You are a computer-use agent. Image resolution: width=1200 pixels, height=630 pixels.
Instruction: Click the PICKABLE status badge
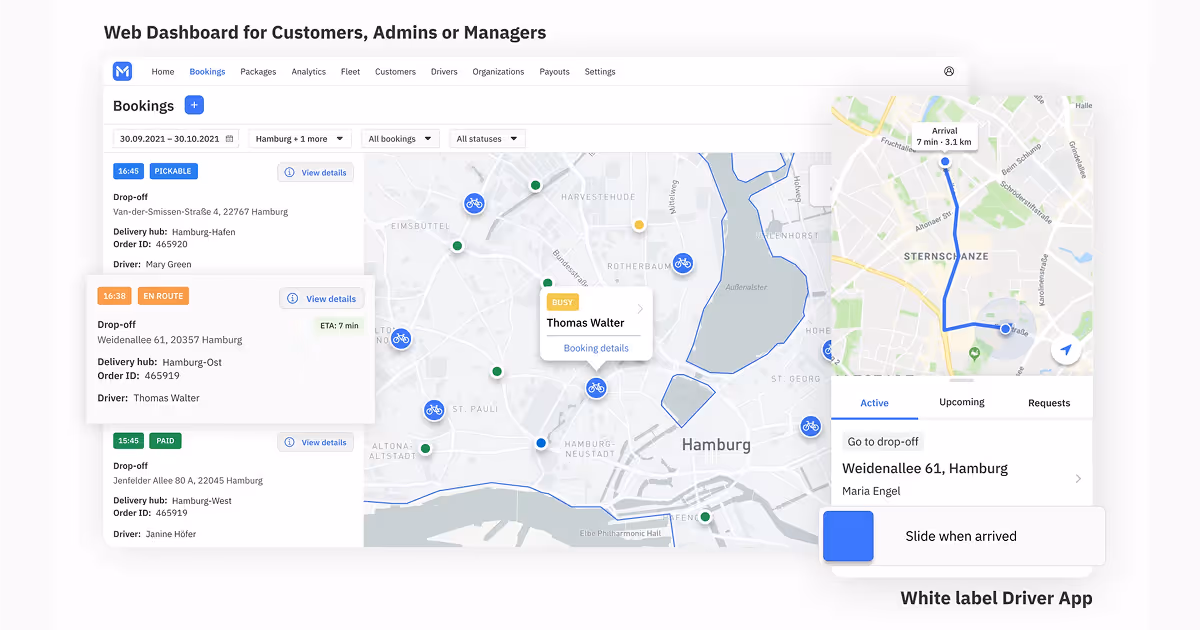coord(174,171)
